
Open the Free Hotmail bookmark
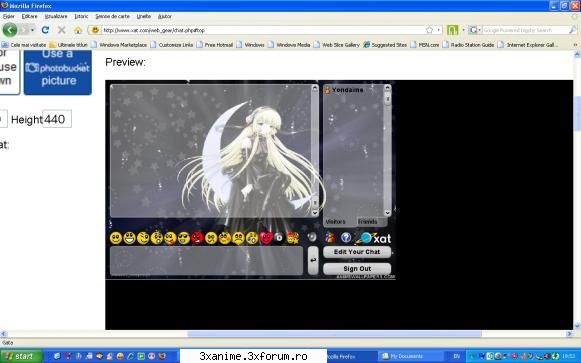point(215,45)
